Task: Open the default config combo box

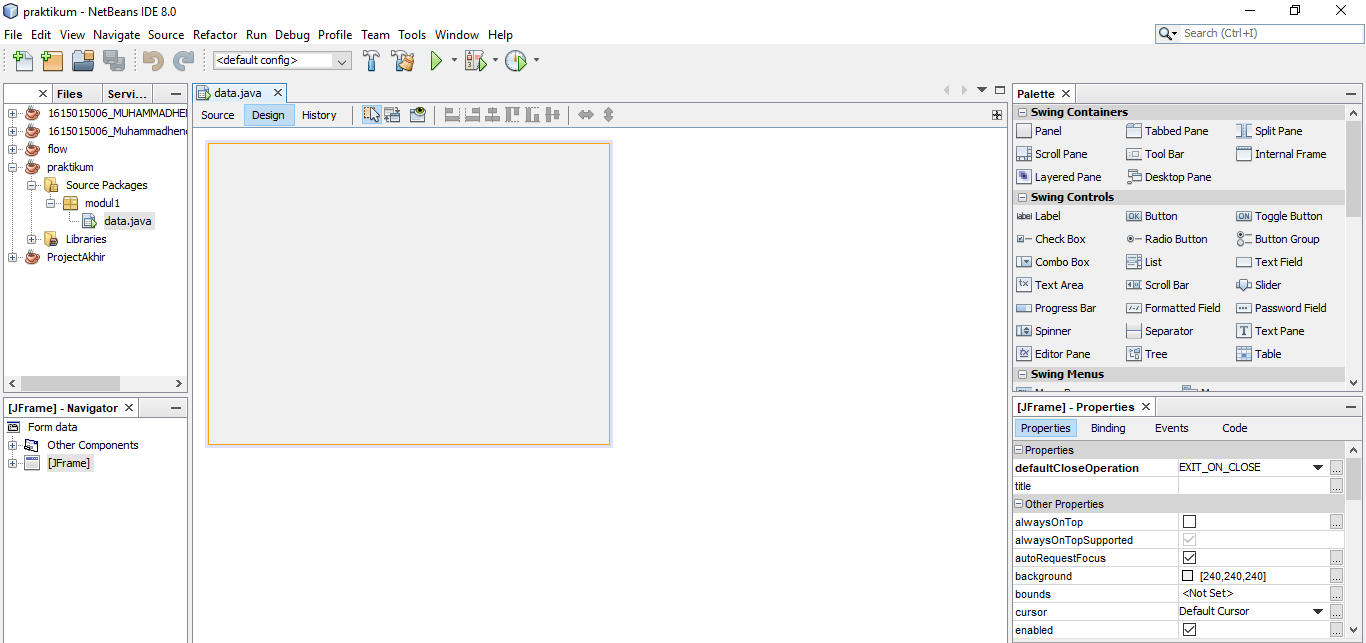Action: pyautogui.click(x=341, y=60)
